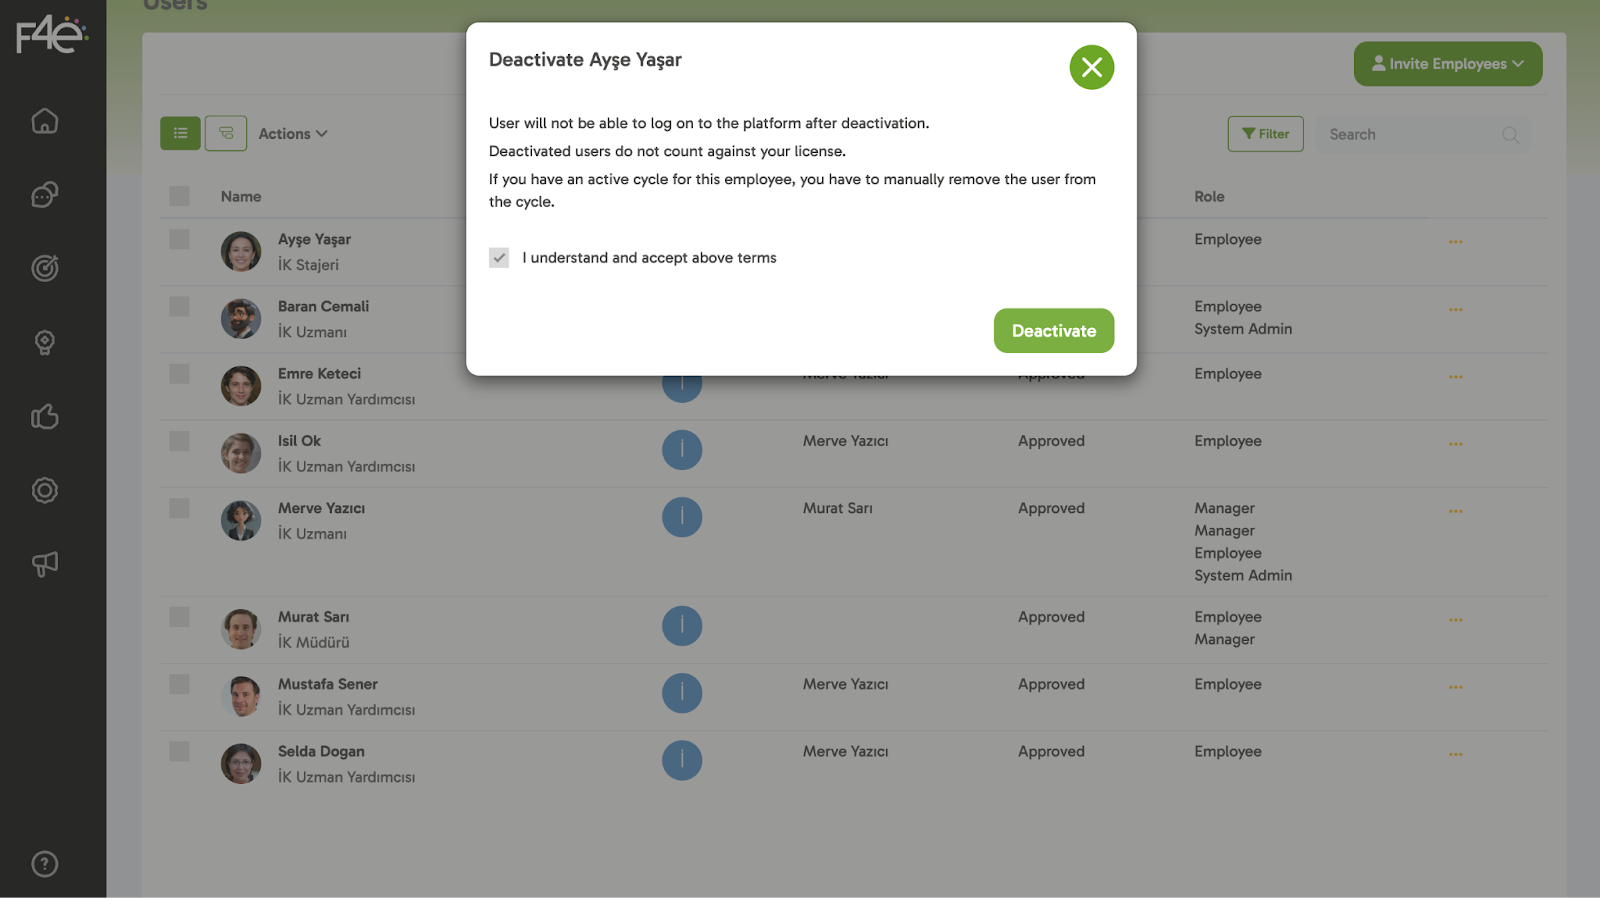Expand the Actions dropdown
This screenshot has height=898, width=1600.
[292, 134]
